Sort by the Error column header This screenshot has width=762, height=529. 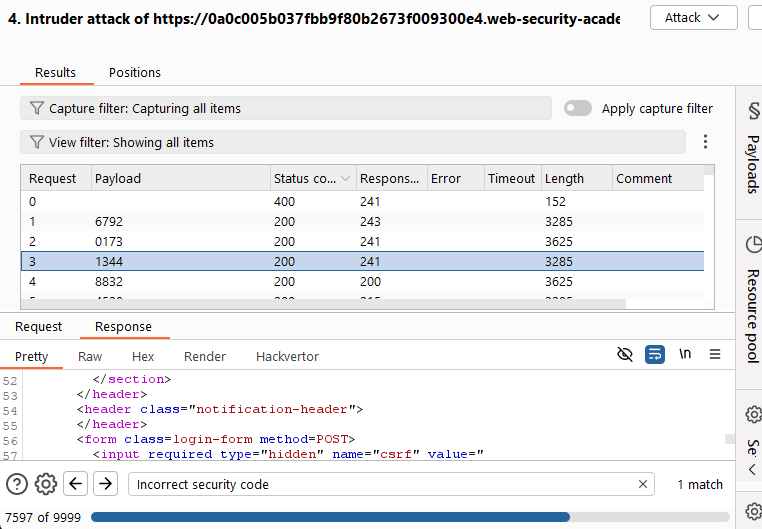tap(456, 178)
